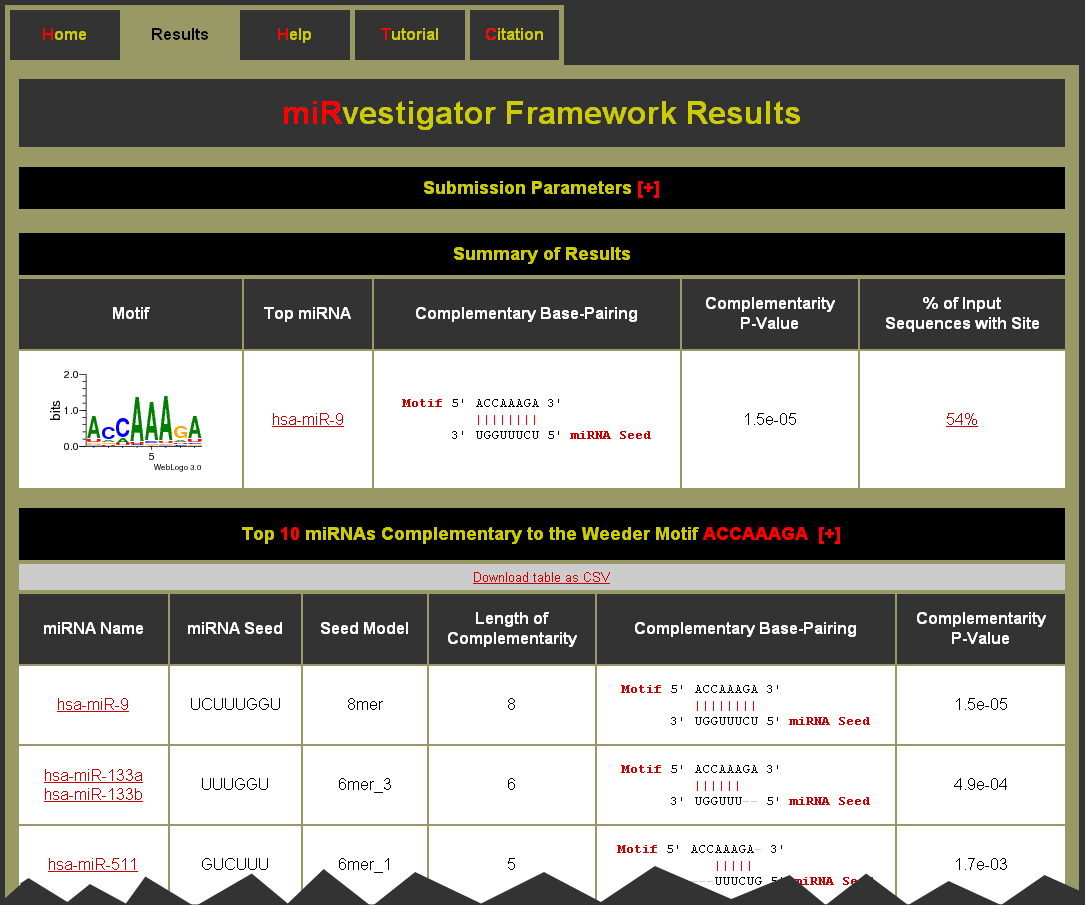This screenshot has width=1085, height=905.
Task: Go to the Tutorial tab
Action: click(x=410, y=35)
